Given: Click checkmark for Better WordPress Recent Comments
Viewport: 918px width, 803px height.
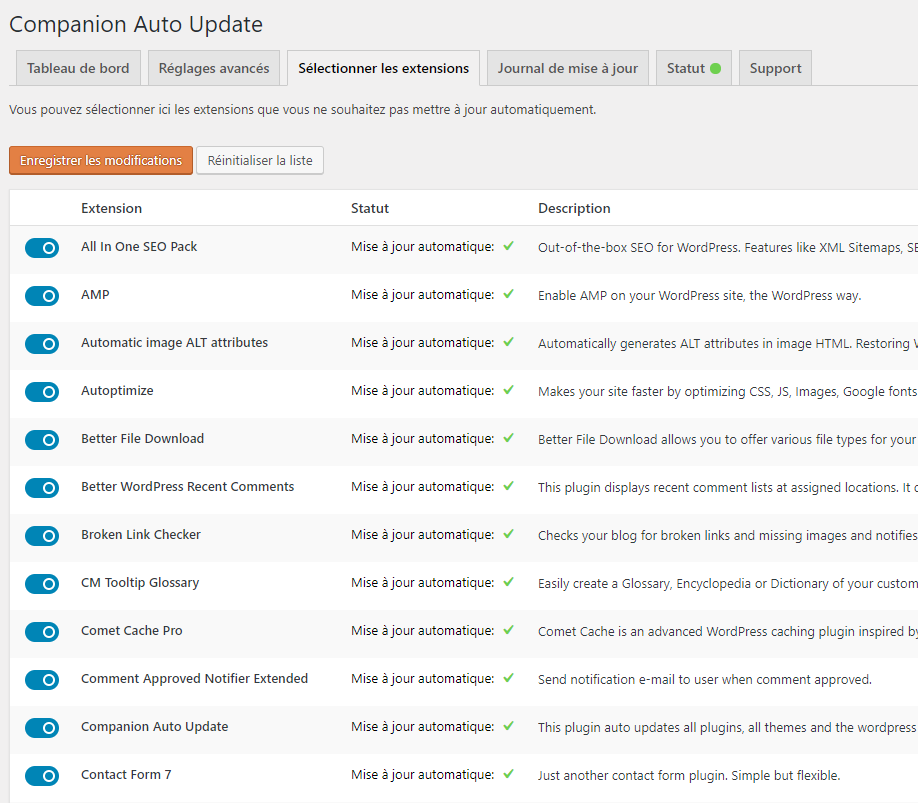Looking at the screenshot, I should pos(508,486).
